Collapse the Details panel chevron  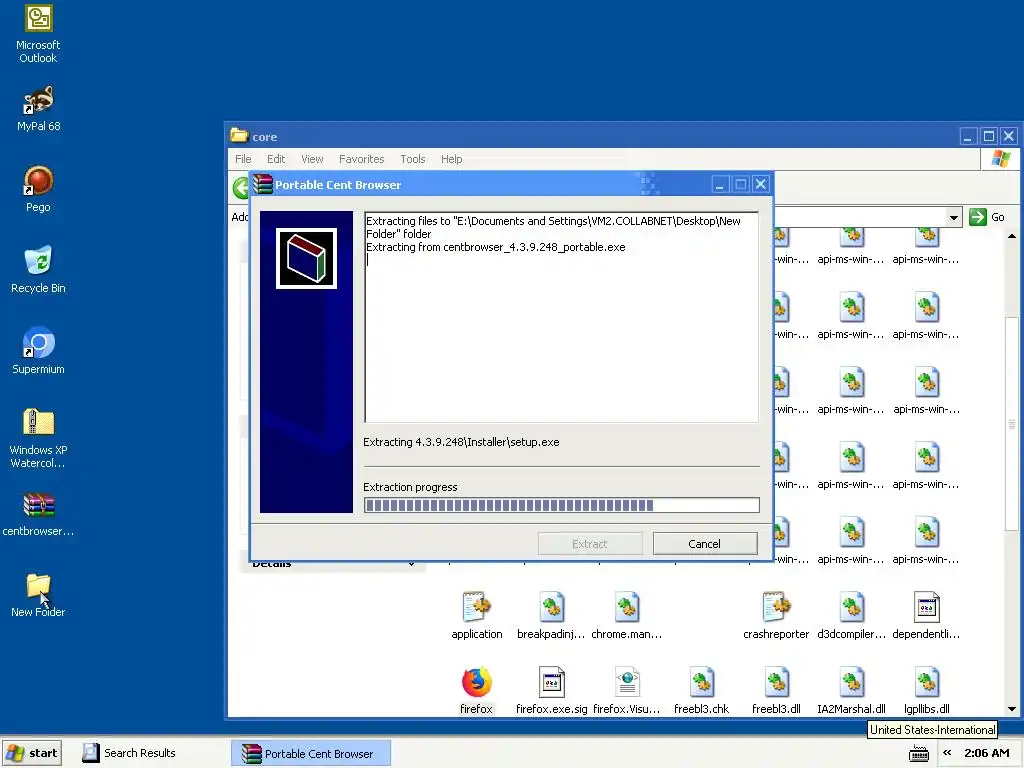click(411, 564)
